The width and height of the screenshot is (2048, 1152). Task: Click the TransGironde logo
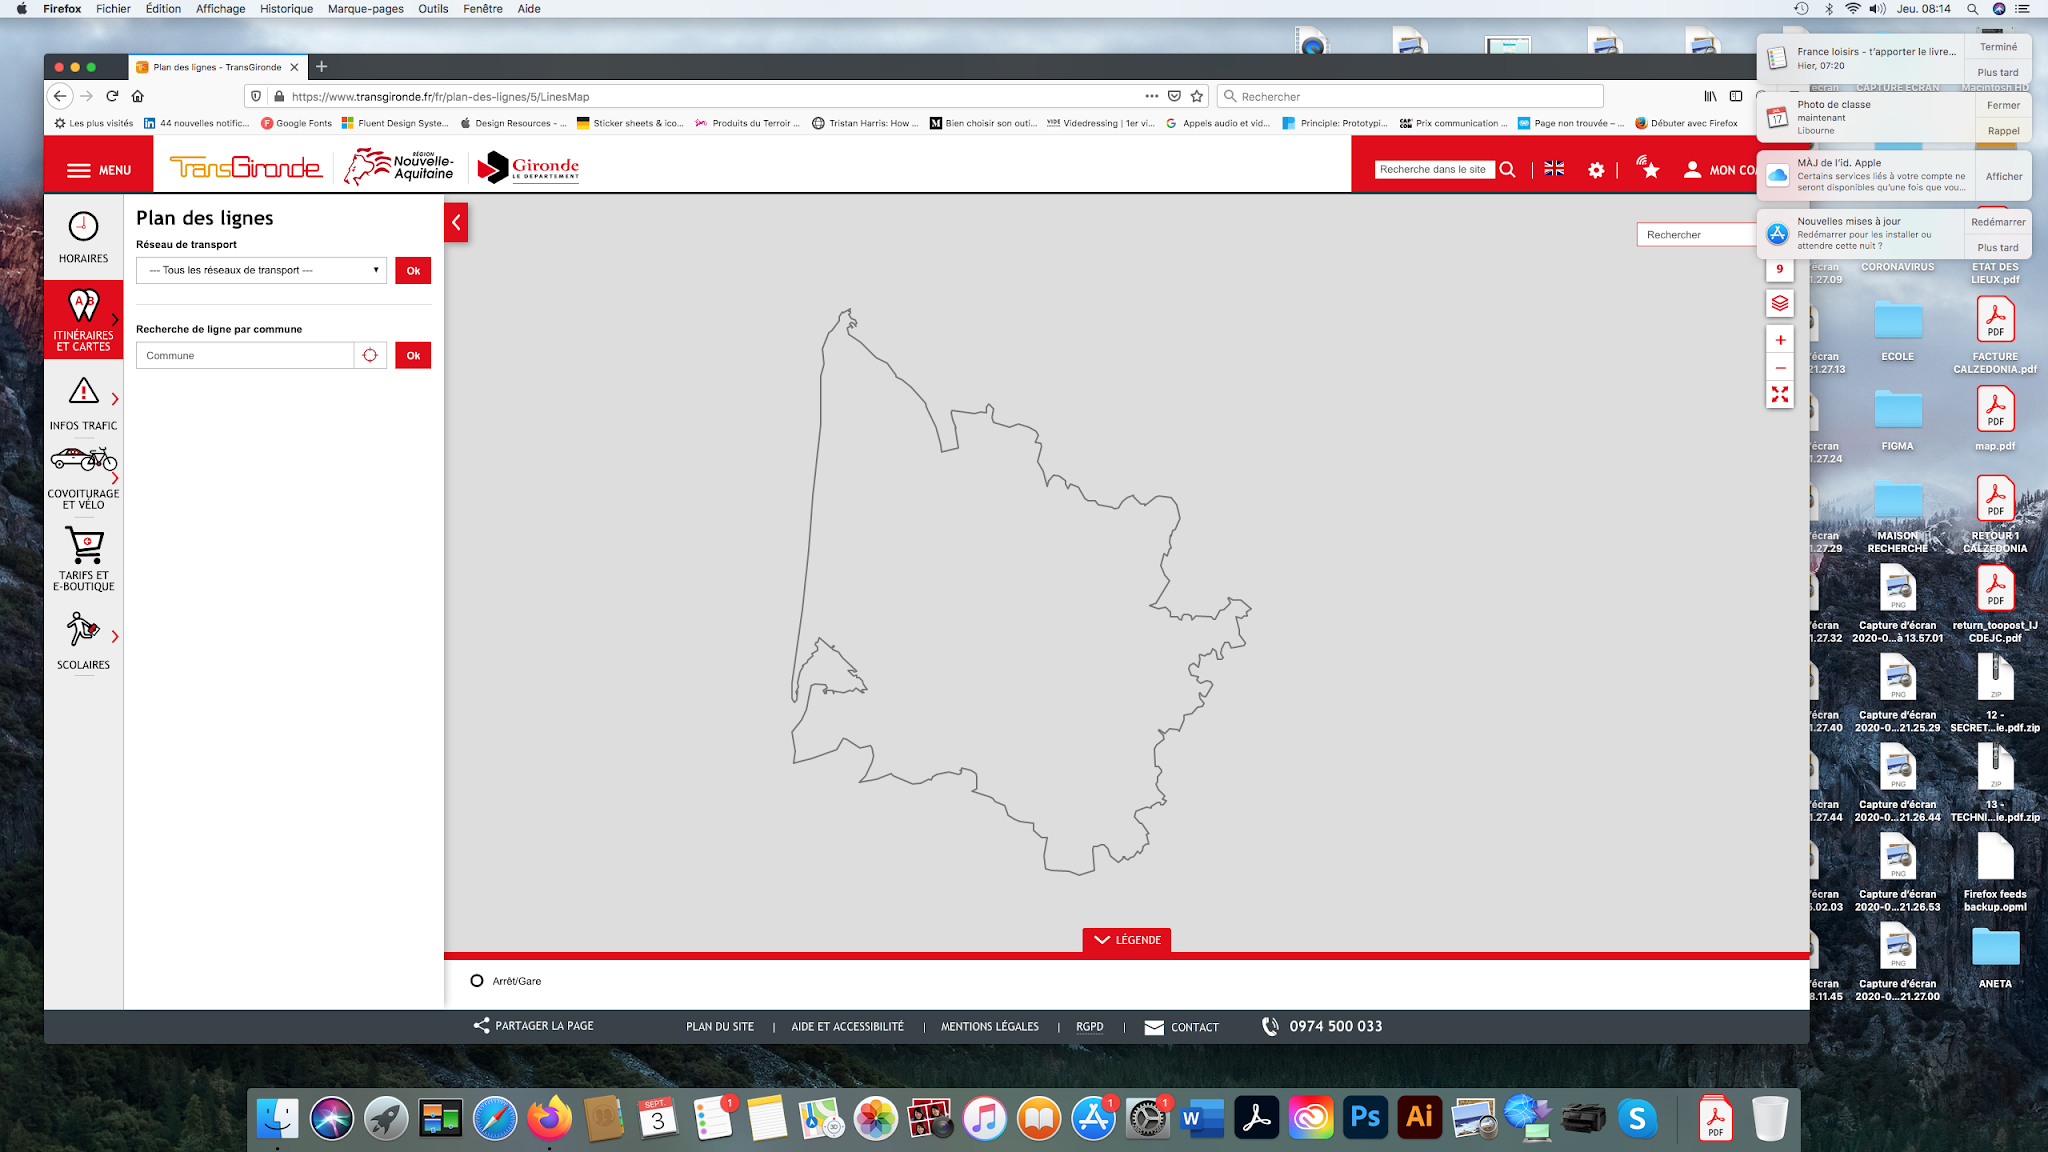click(x=246, y=166)
